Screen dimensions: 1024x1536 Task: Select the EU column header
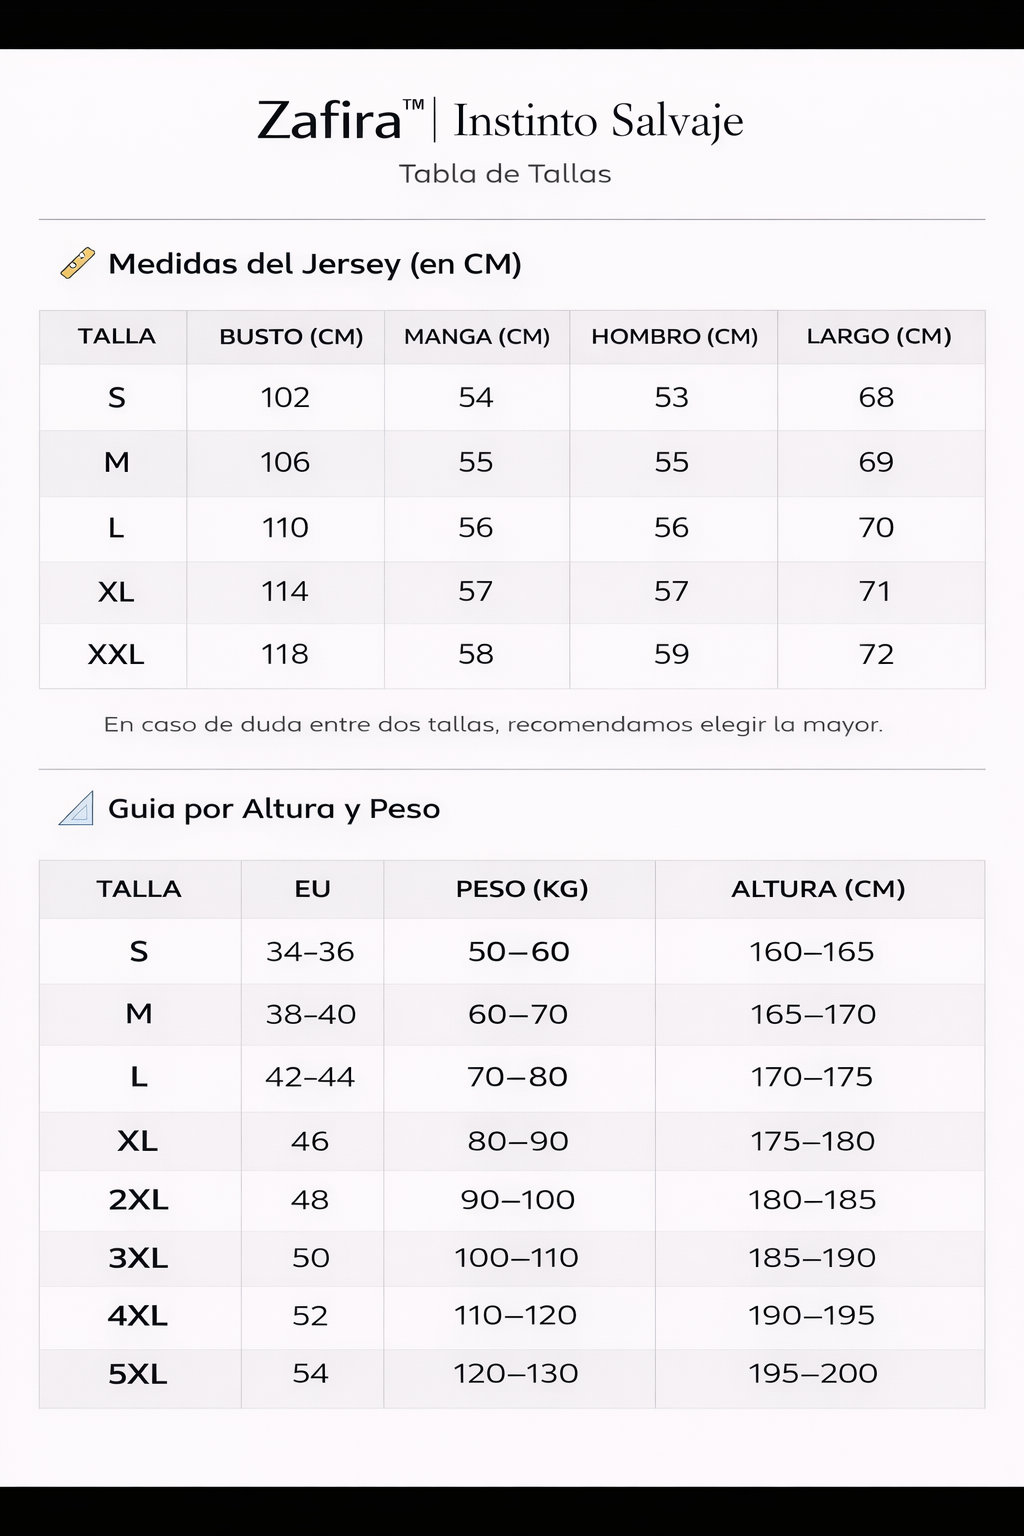(x=312, y=889)
